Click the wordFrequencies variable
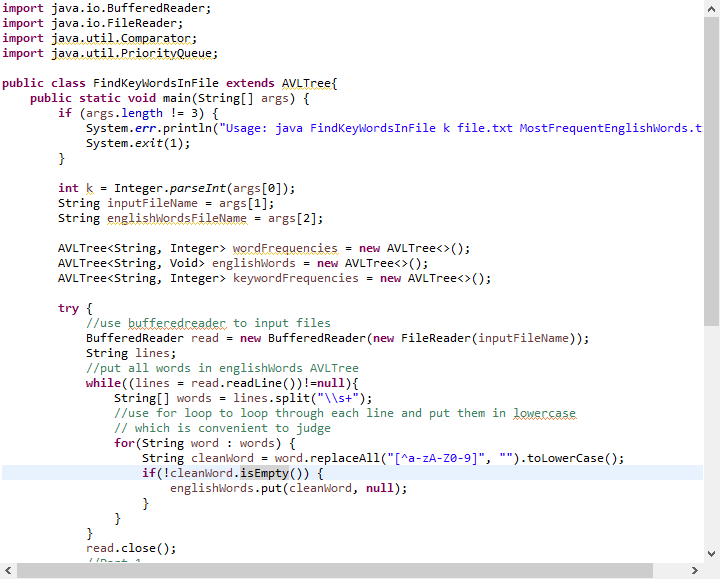The width and height of the screenshot is (720, 579). click(285, 248)
